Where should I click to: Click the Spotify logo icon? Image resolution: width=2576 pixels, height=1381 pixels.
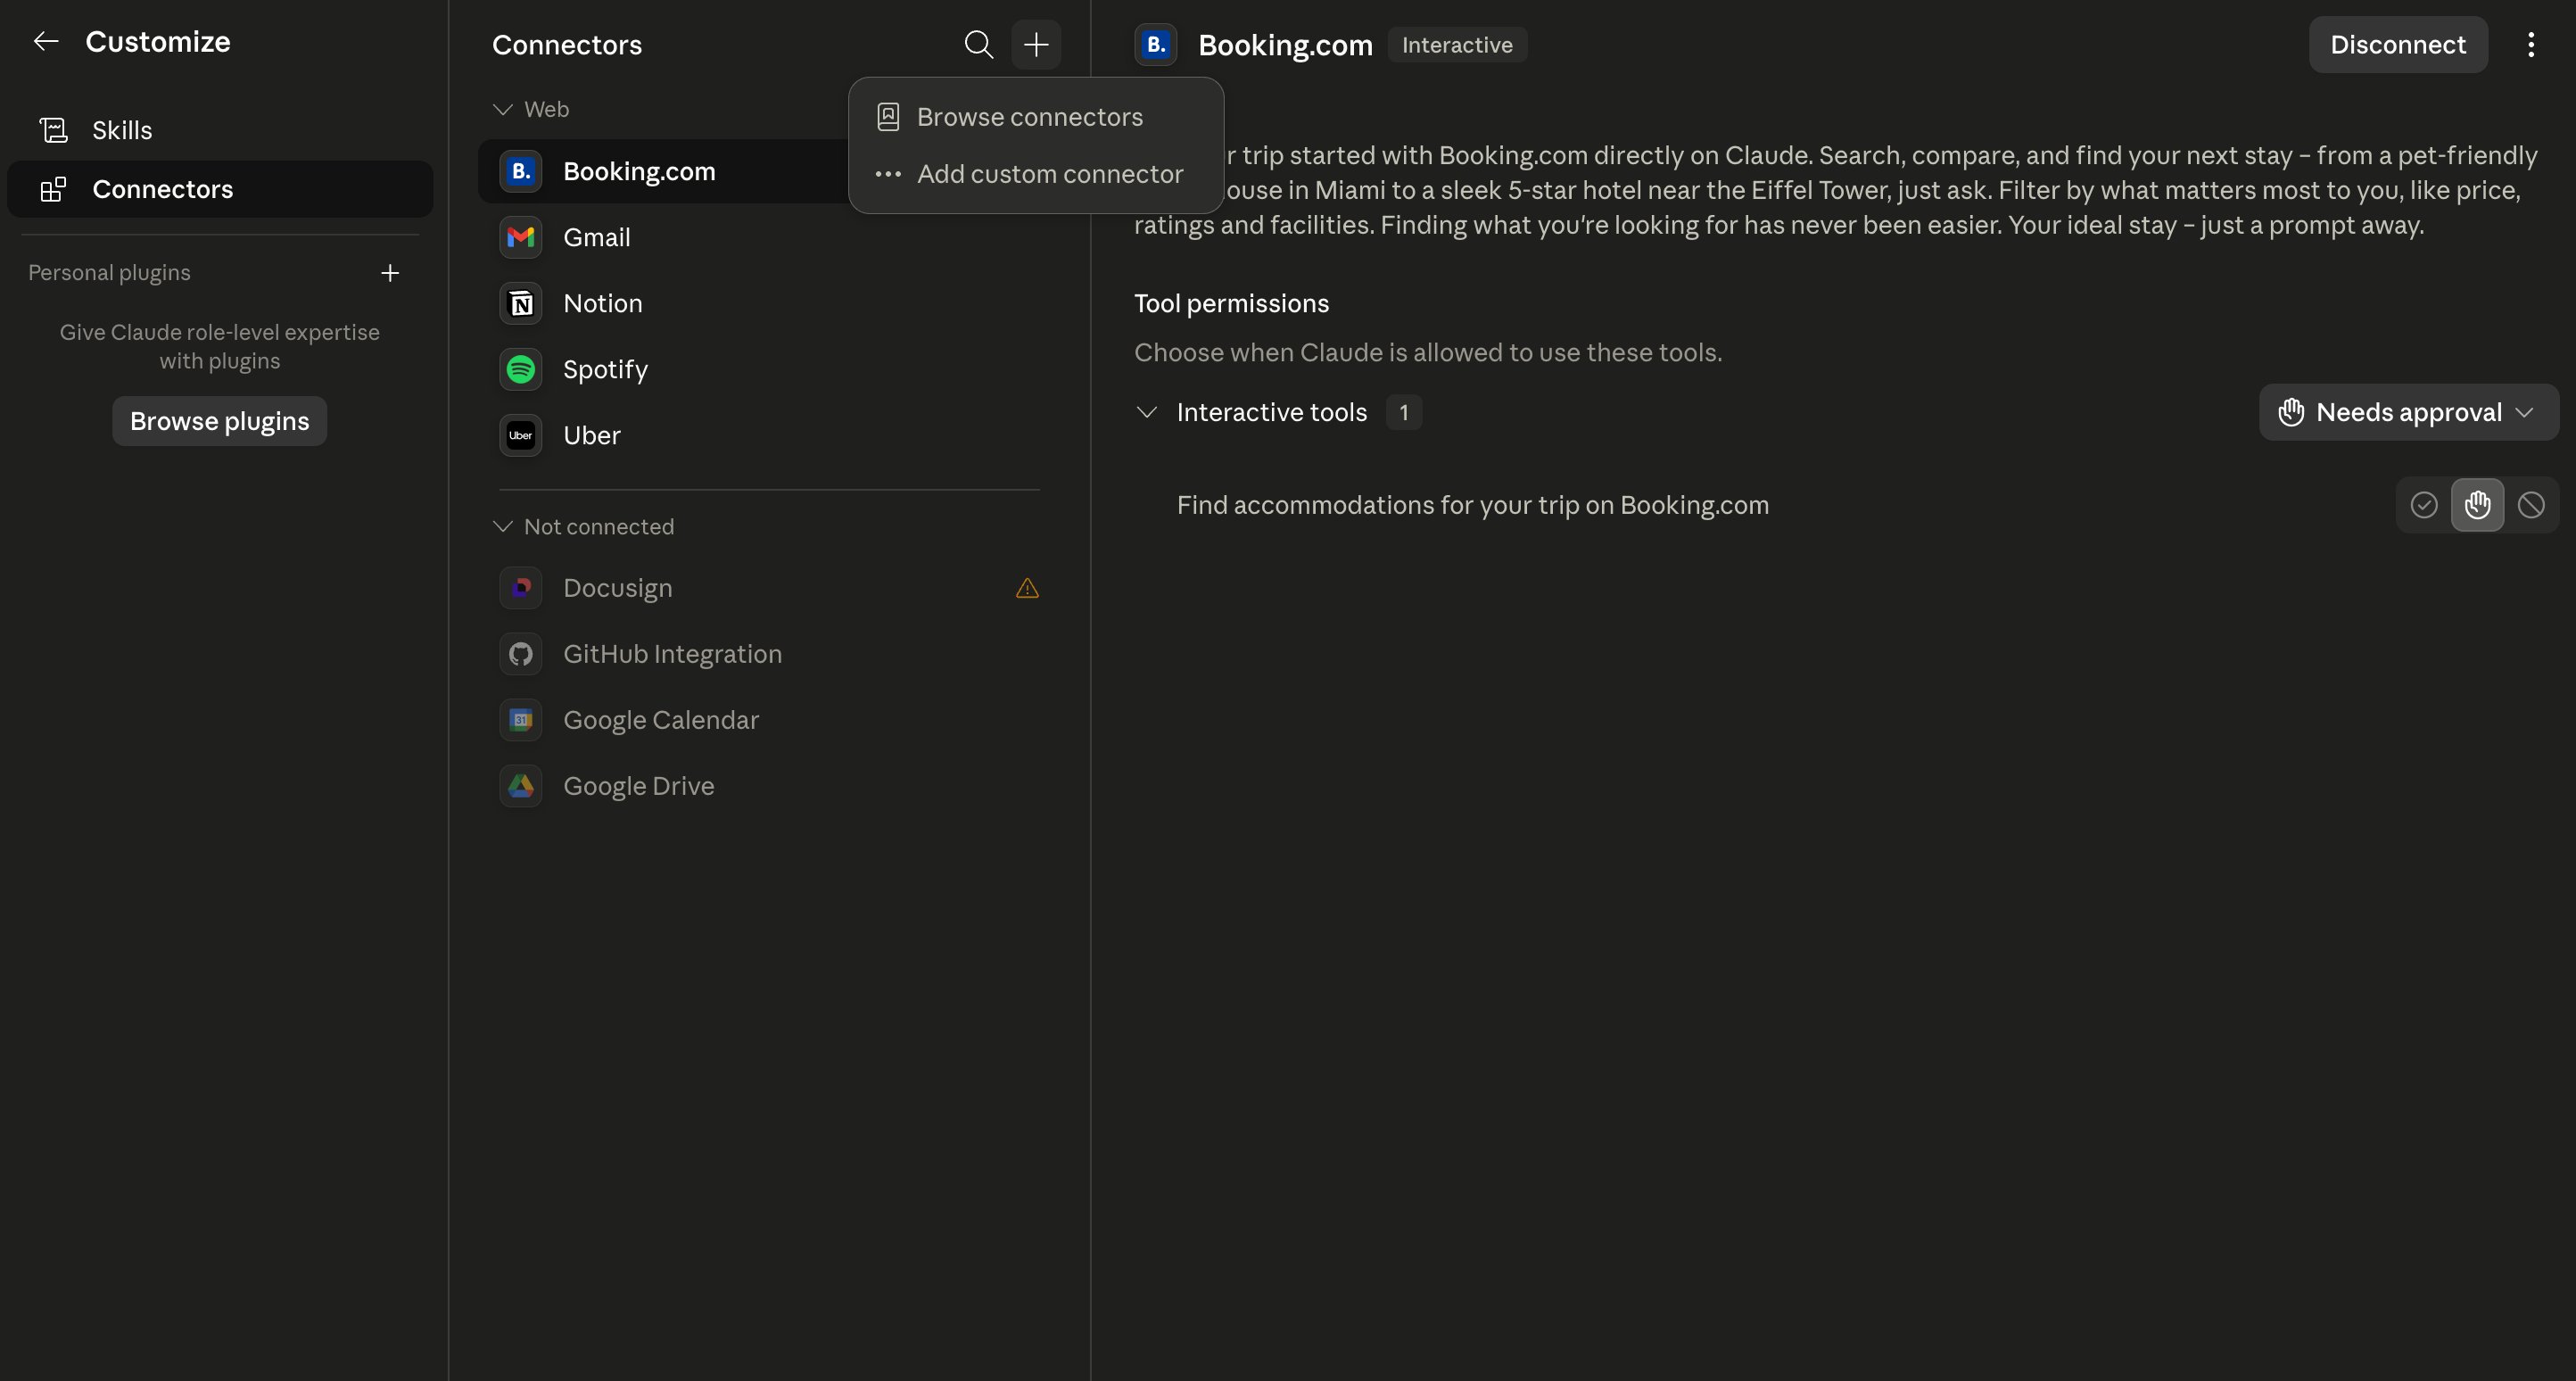[521, 370]
